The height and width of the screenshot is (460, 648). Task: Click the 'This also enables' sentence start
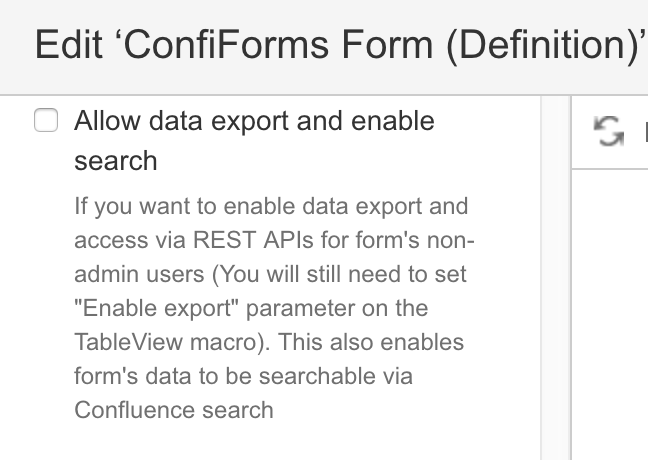[371, 342]
